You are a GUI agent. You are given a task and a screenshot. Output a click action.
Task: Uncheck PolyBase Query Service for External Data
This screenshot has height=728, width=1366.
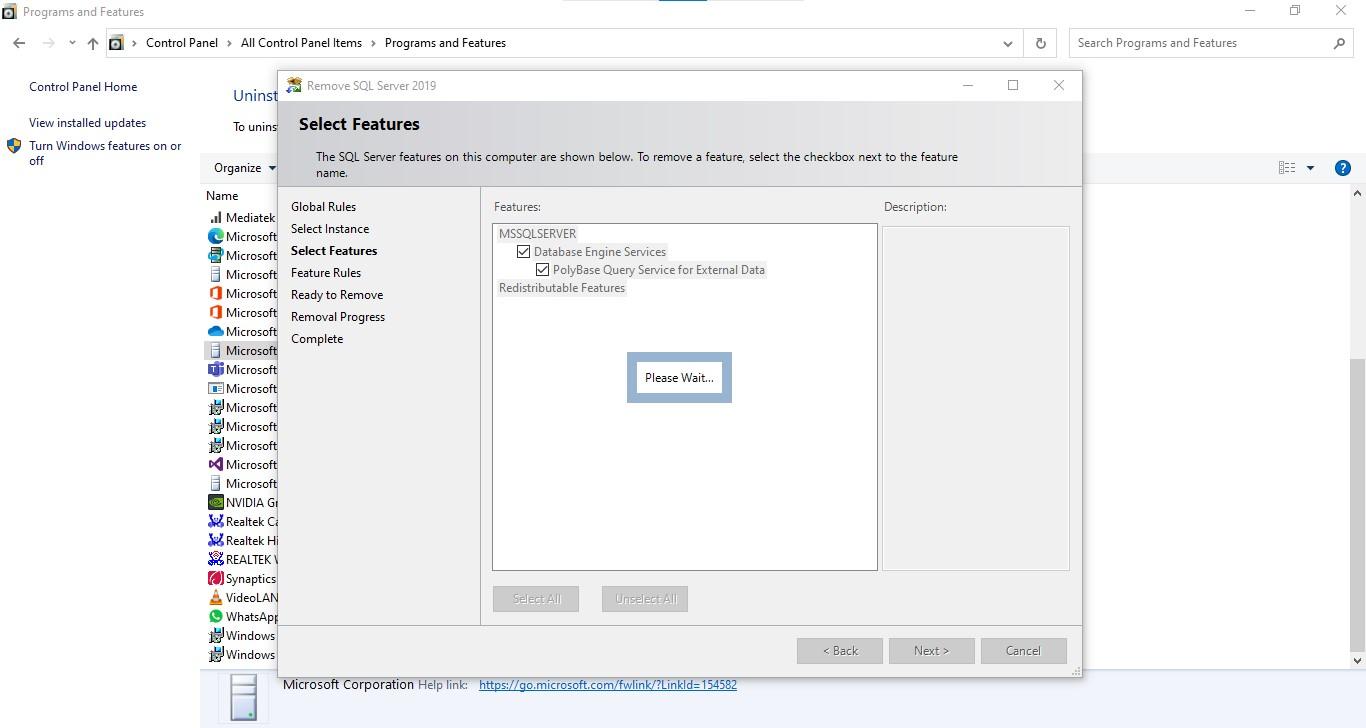pyautogui.click(x=542, y=270)
